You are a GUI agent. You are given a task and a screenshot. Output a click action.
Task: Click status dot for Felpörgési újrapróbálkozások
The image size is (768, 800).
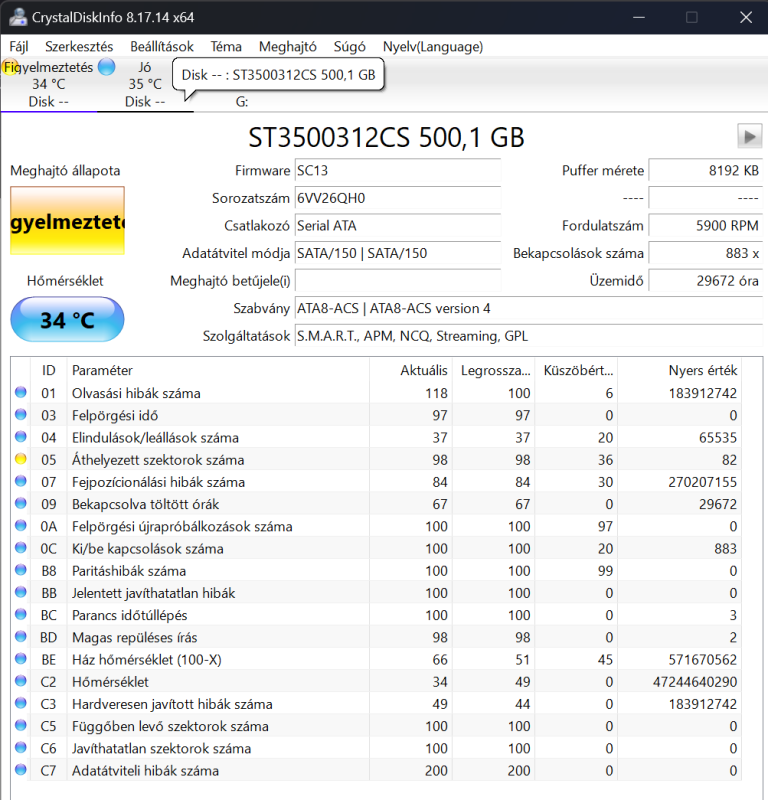click(x=20, y=526)
